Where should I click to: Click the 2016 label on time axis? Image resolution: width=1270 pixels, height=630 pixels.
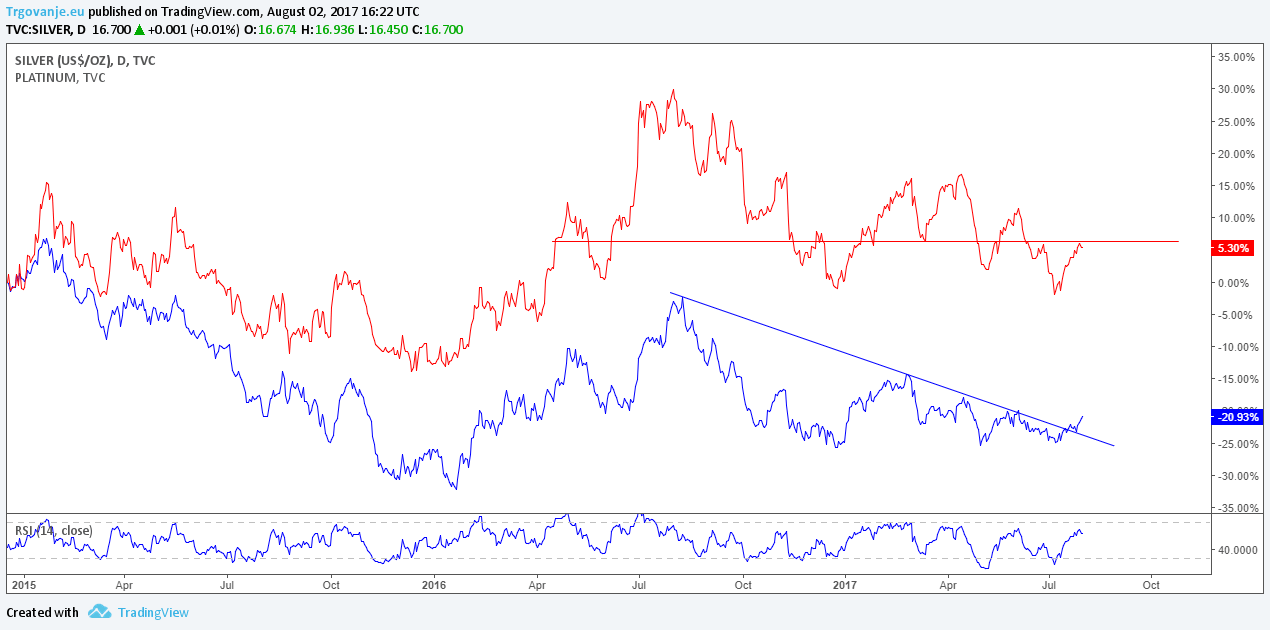click(x=434, y=584)
